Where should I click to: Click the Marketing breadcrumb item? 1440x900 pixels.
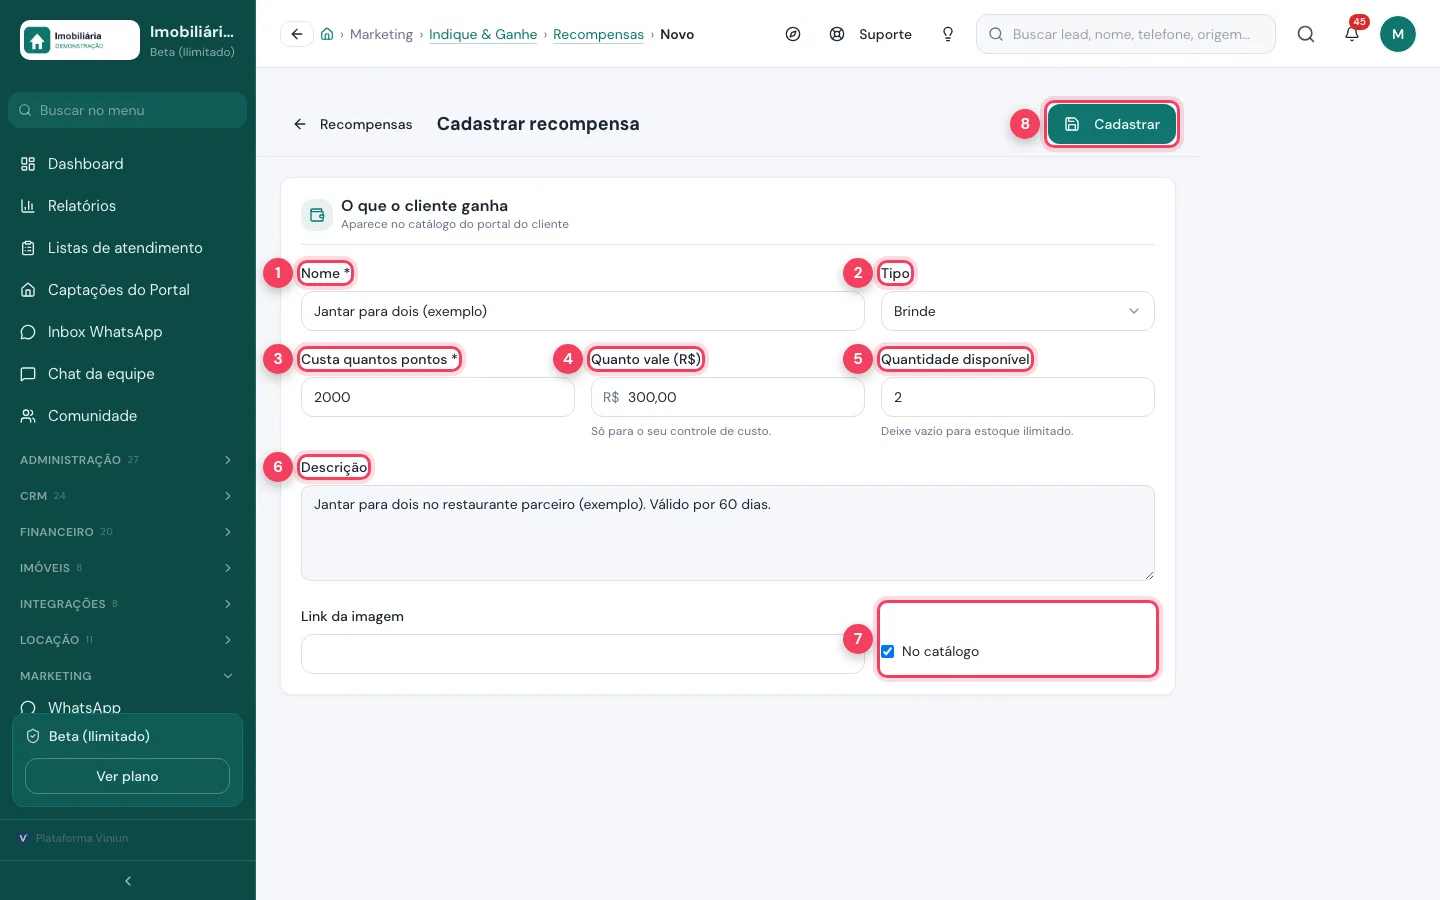click(381, 34)
